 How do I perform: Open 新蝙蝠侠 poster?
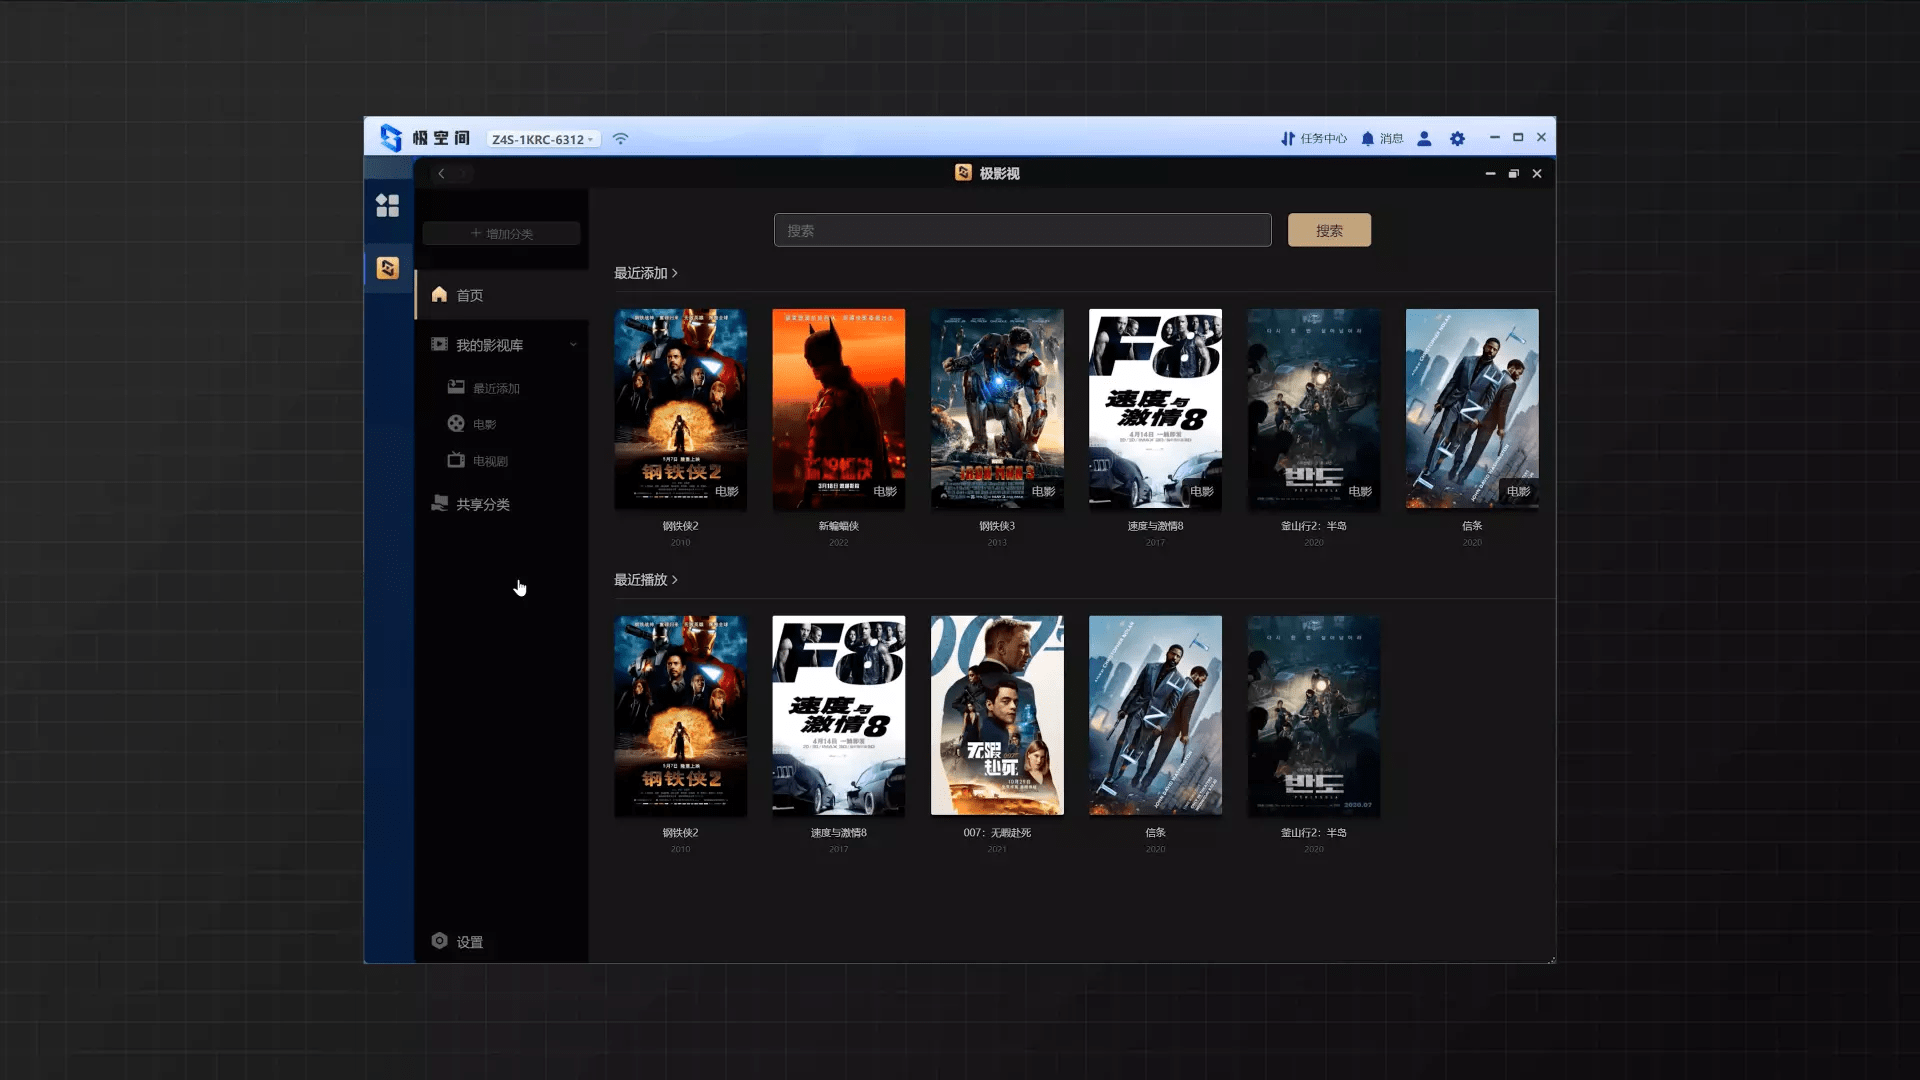(x=838, y=409)
